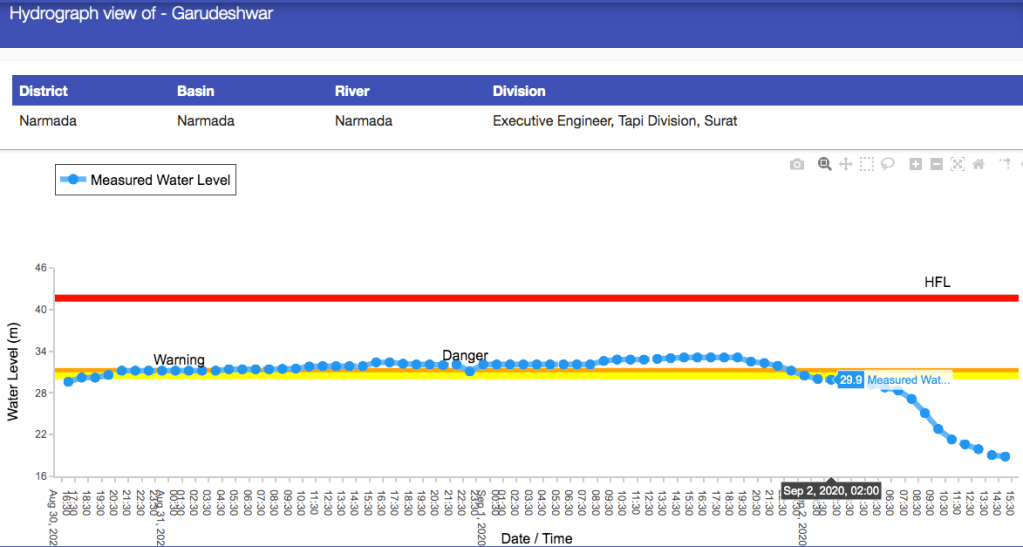Choose the Lasso Select tool
Screen dimensions: 1023x547
click(x=887, y=164)
